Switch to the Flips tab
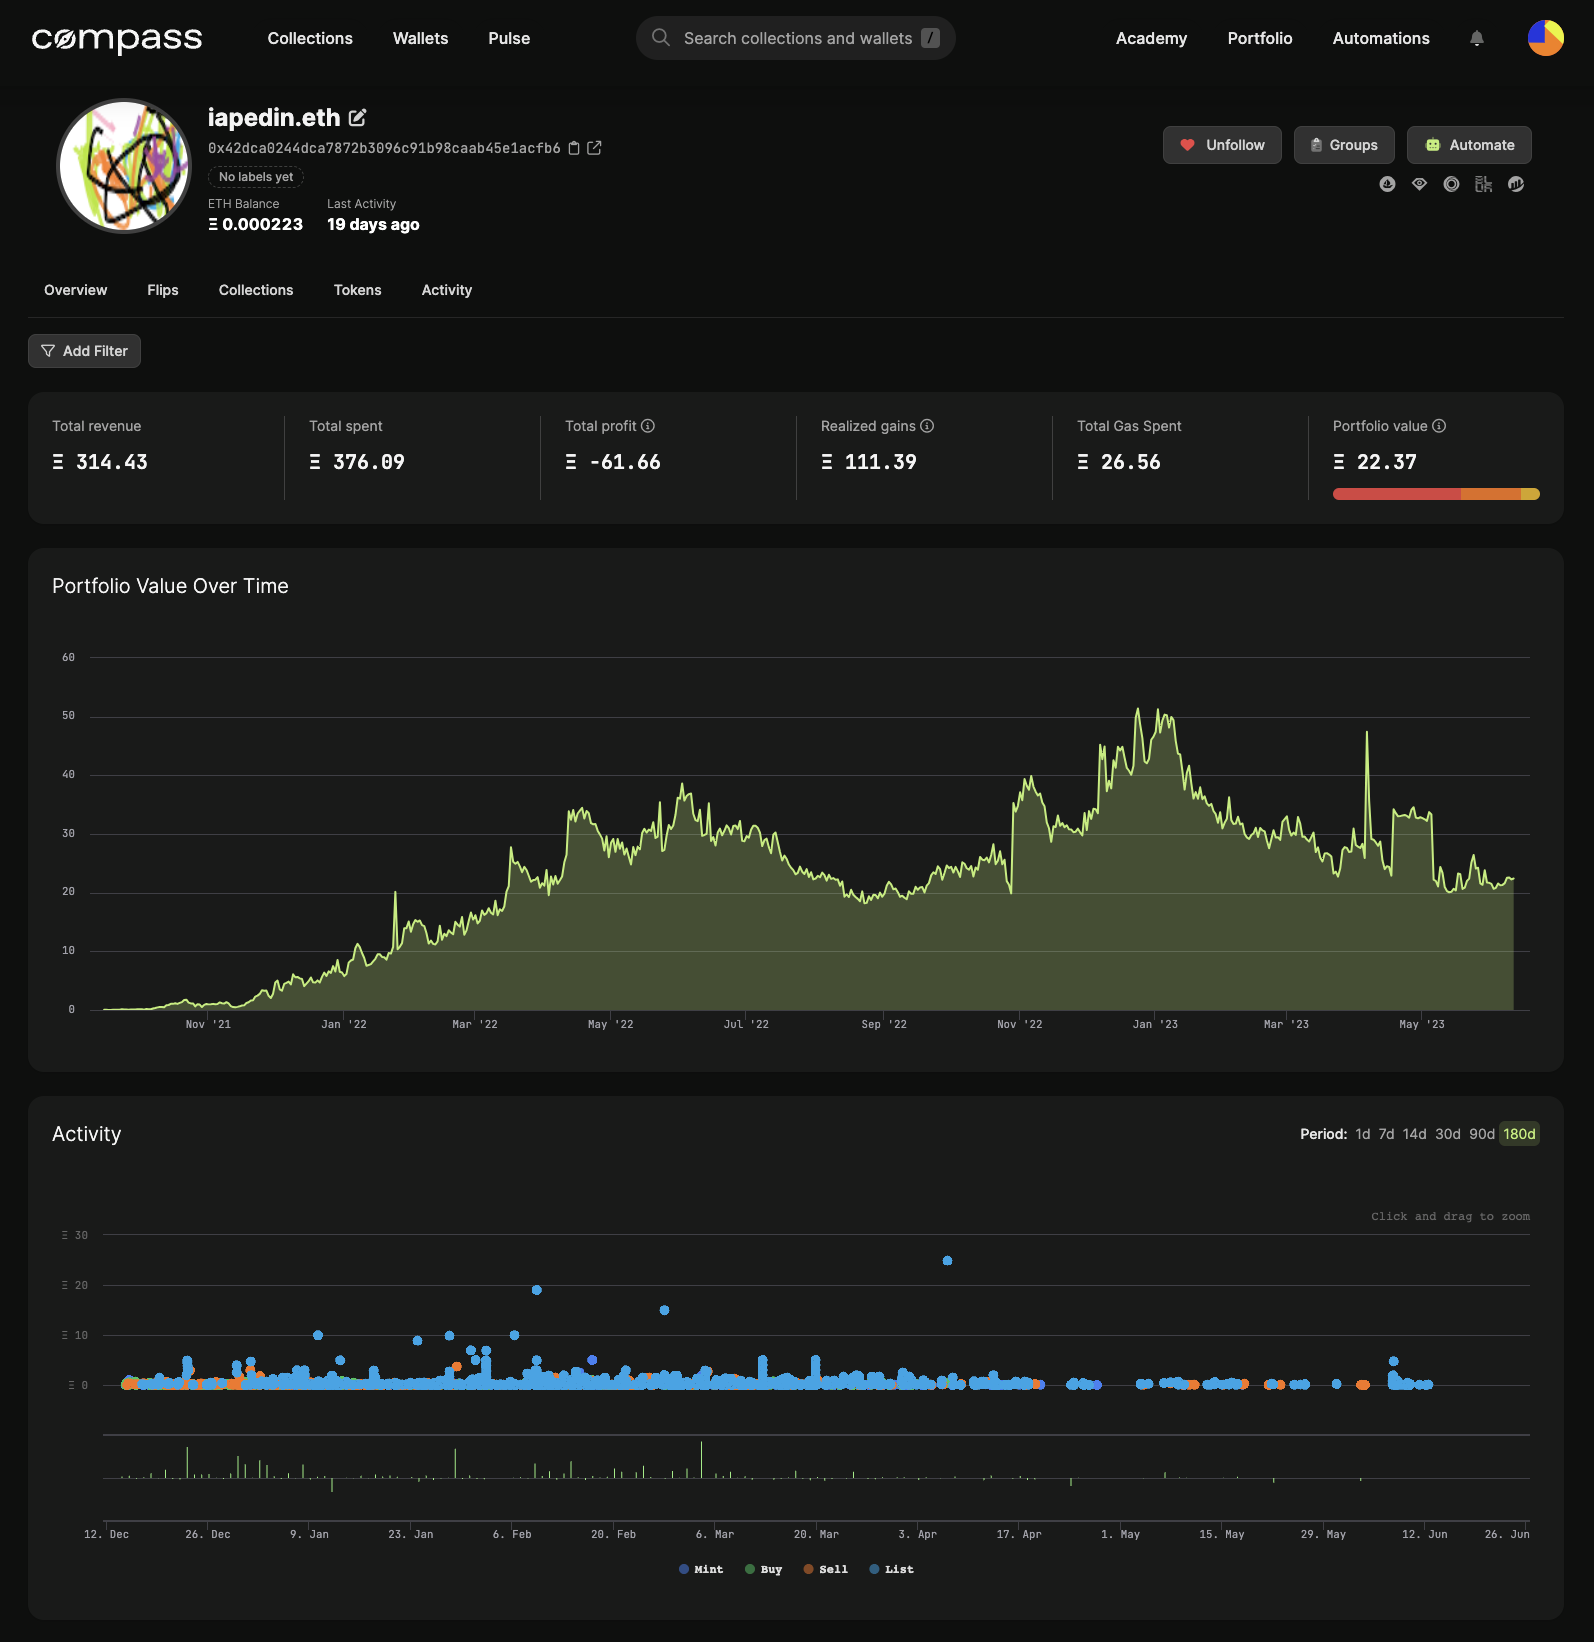1594x1642 pixels. coord(162,290)
